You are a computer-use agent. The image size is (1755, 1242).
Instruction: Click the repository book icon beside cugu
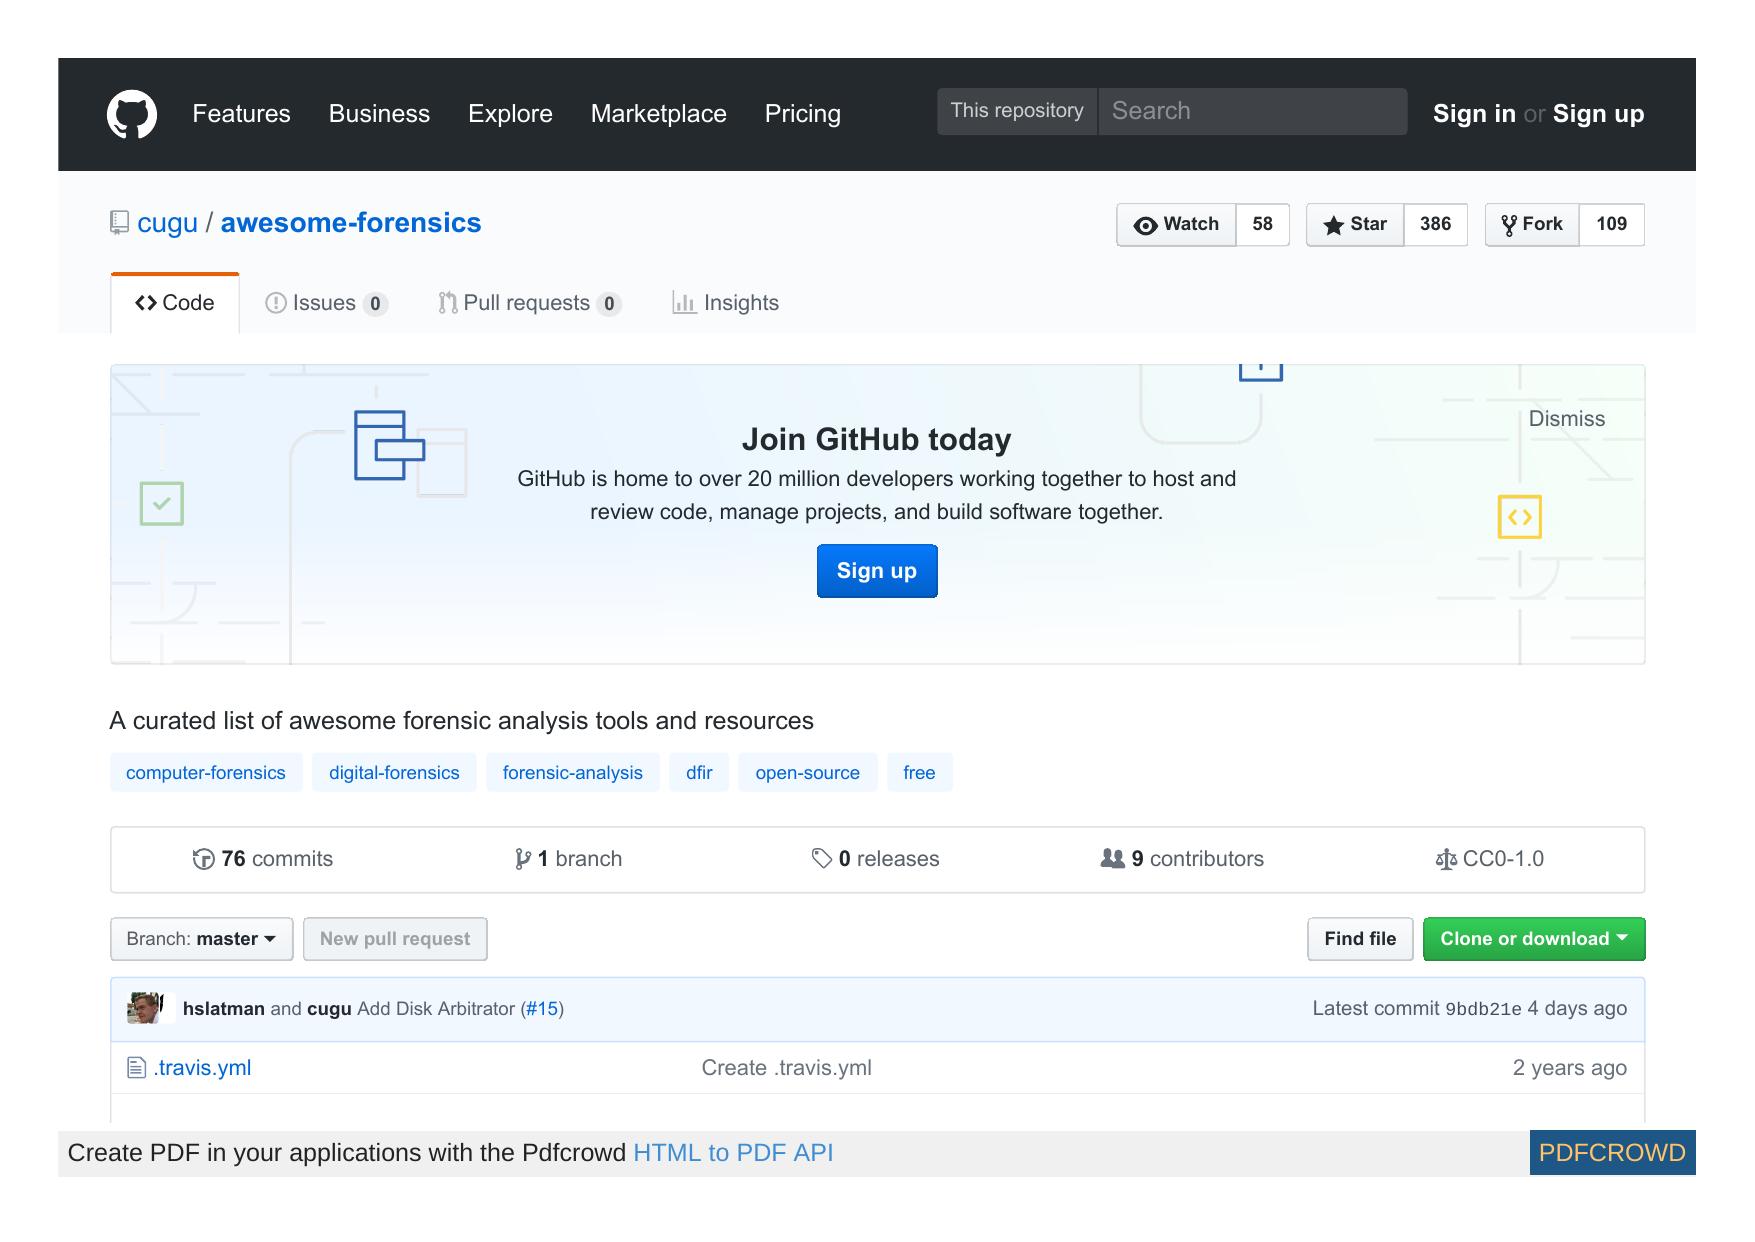[x=119, y=222]
